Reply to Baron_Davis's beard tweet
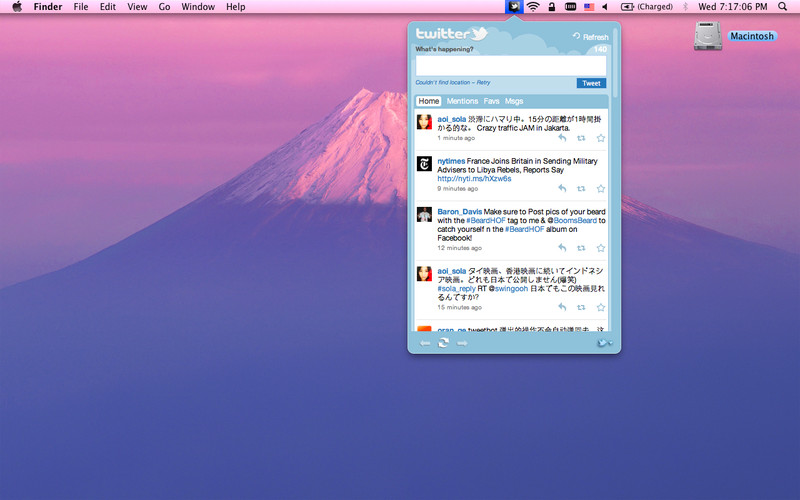800x500 pixels. point(562,247)
